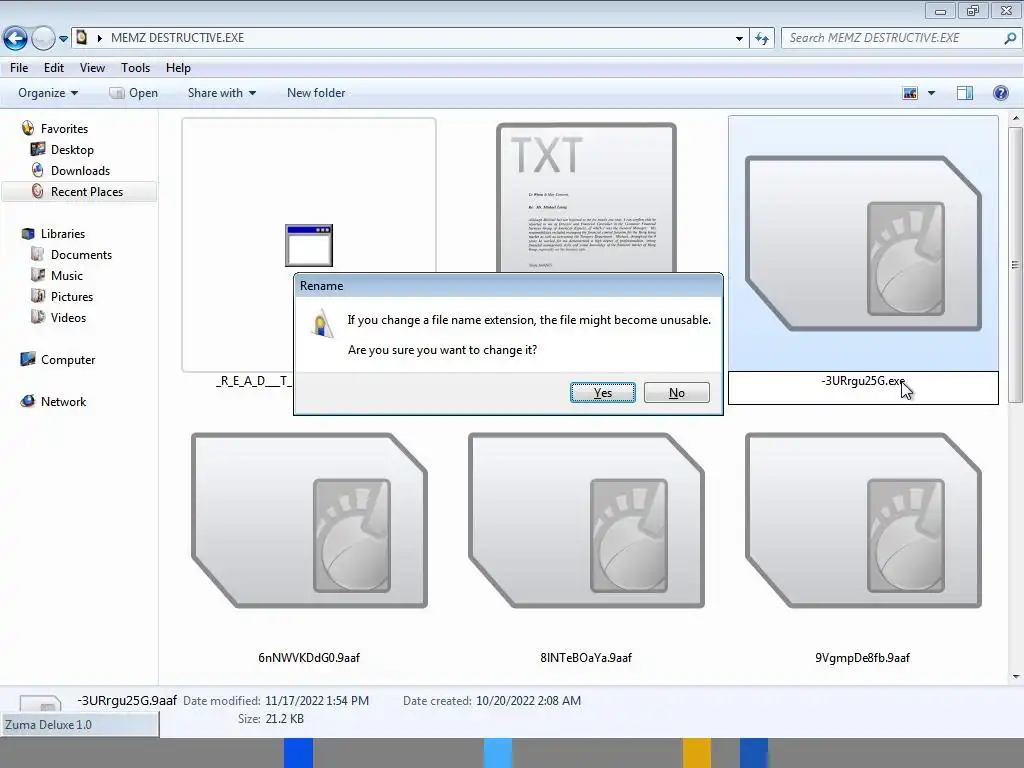
Task: Click the Music icon in sidebar
Action: click(38, 275)
